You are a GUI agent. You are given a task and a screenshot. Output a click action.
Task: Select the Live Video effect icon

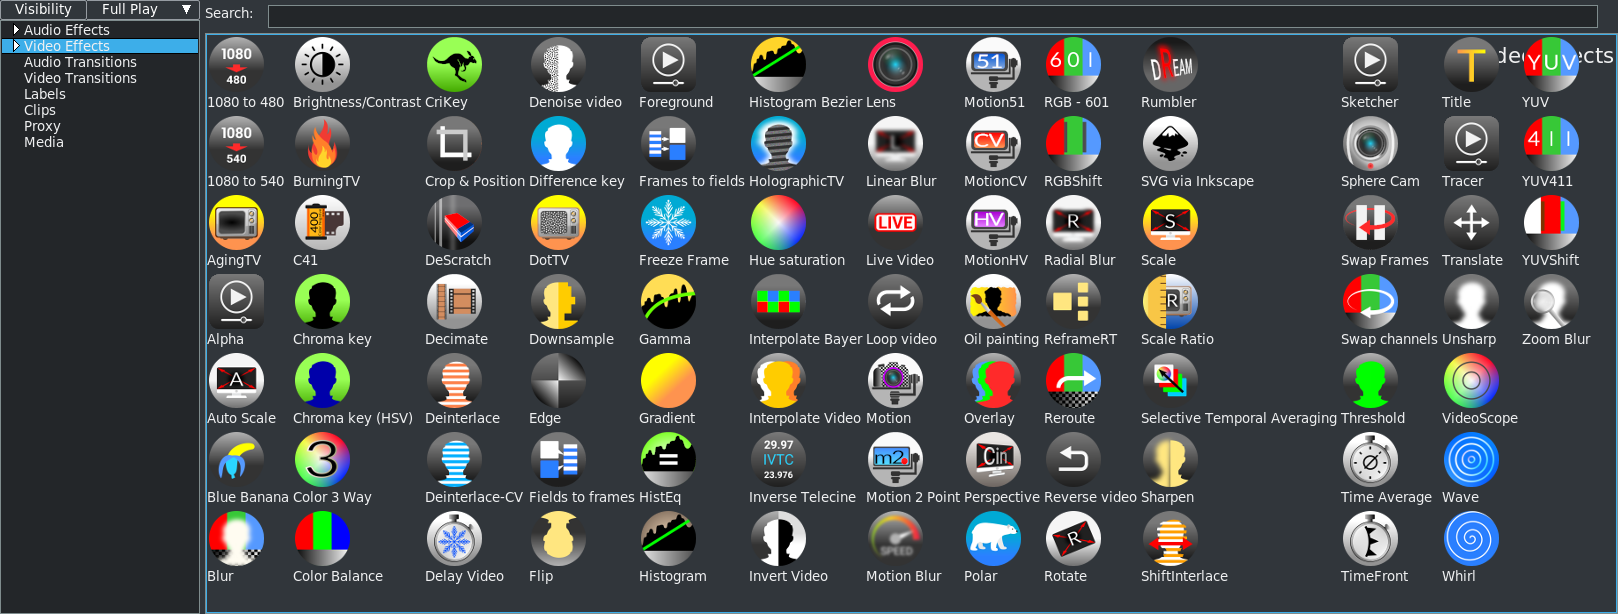(x=895, y=223)
